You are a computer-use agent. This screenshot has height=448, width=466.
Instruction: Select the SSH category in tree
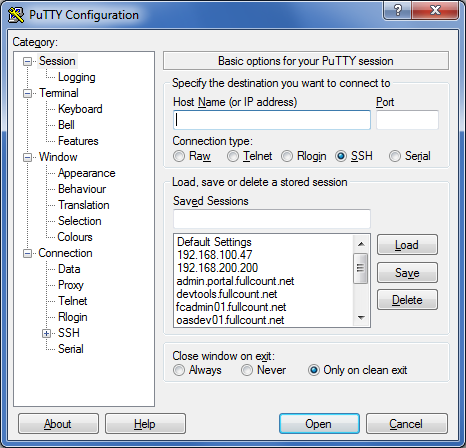pyautogui.click(x=69, y=333)
